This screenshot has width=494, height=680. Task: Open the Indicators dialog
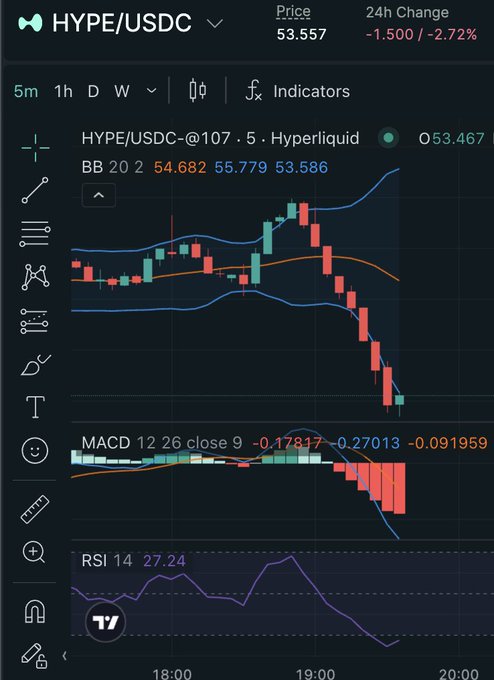(298, 91)
